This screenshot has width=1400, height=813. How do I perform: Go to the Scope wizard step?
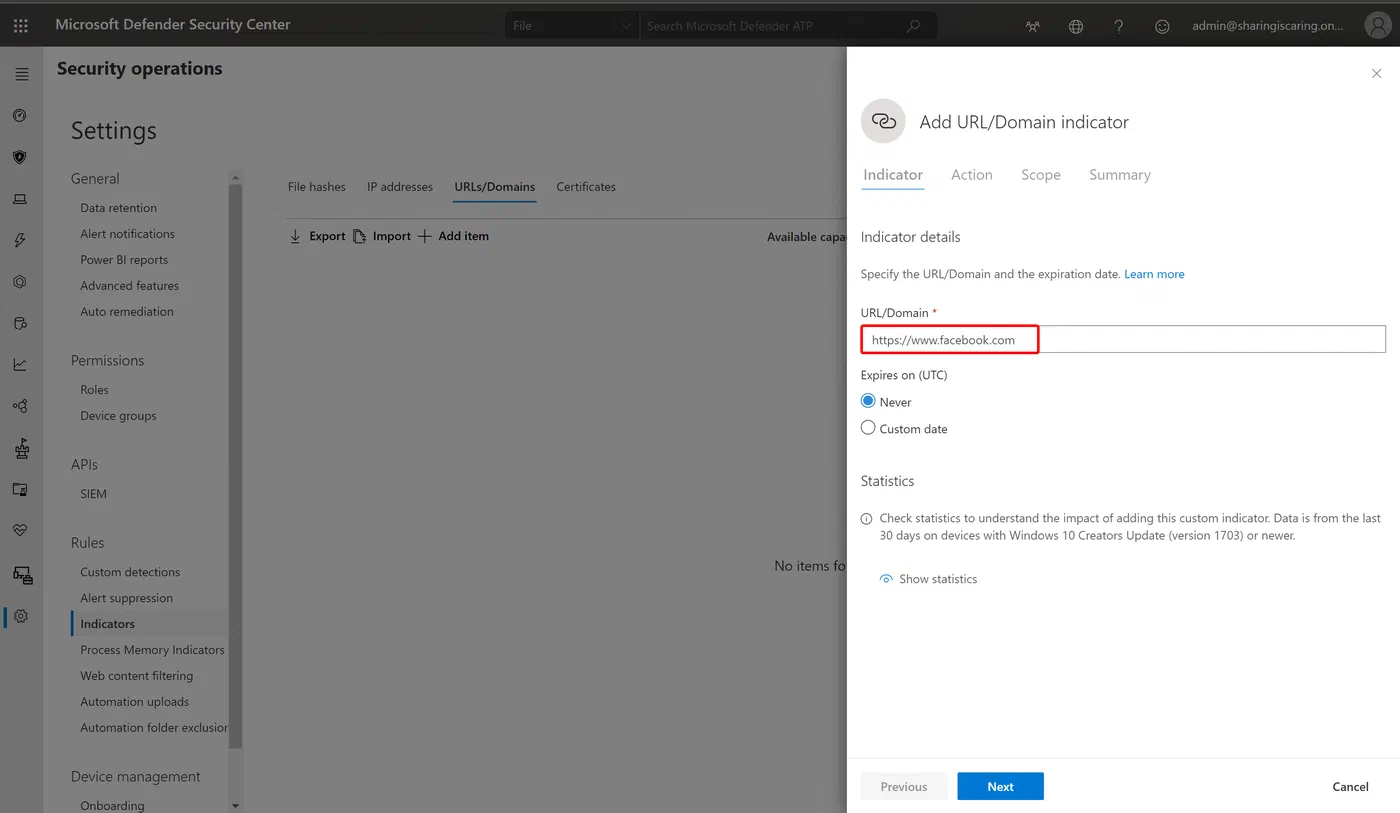pyautogui.click(x=1041, y=175)
